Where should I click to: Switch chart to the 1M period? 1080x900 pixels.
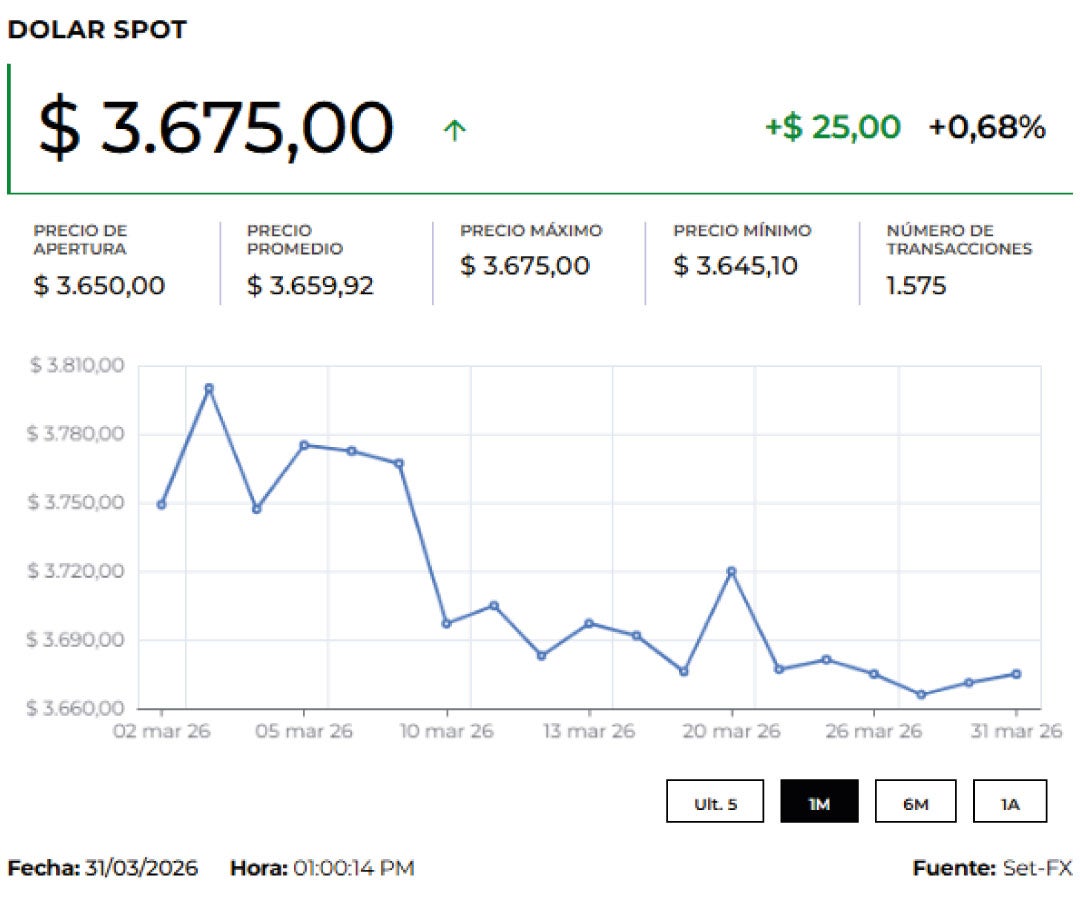(819, 802)
